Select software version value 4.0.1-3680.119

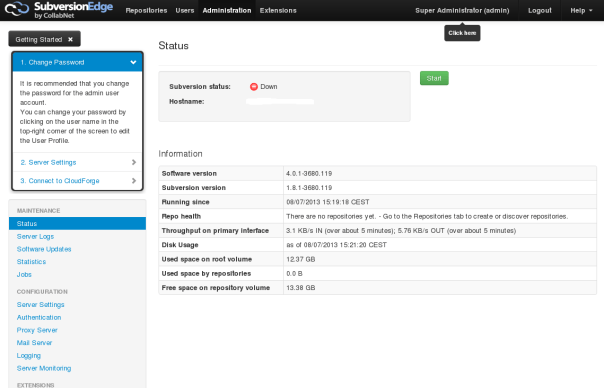pos(309,173)
